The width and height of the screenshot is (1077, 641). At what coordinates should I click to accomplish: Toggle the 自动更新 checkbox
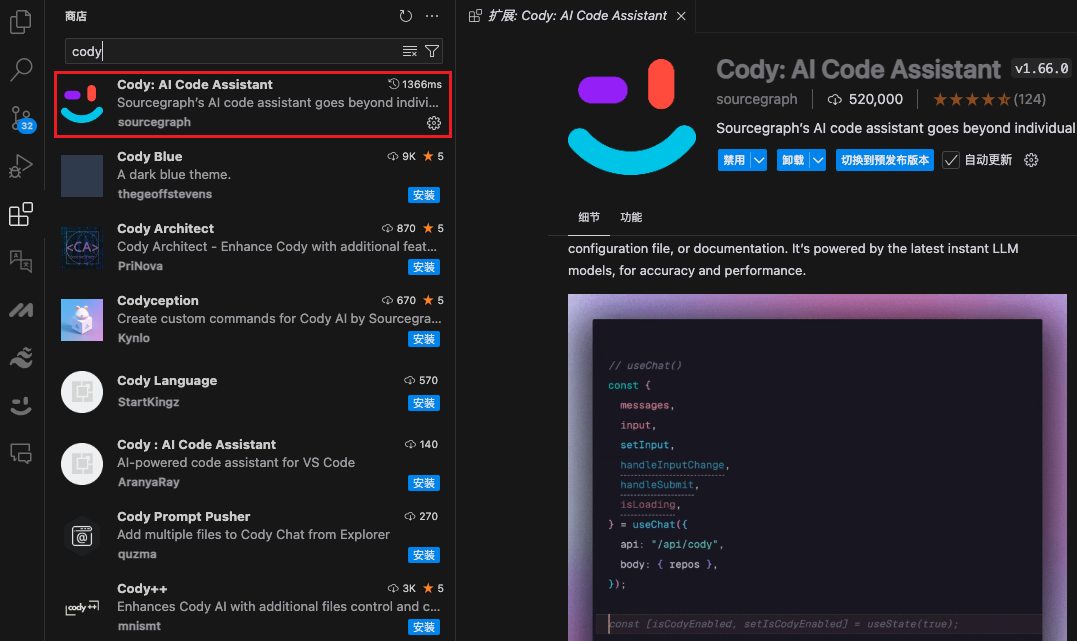951,160
